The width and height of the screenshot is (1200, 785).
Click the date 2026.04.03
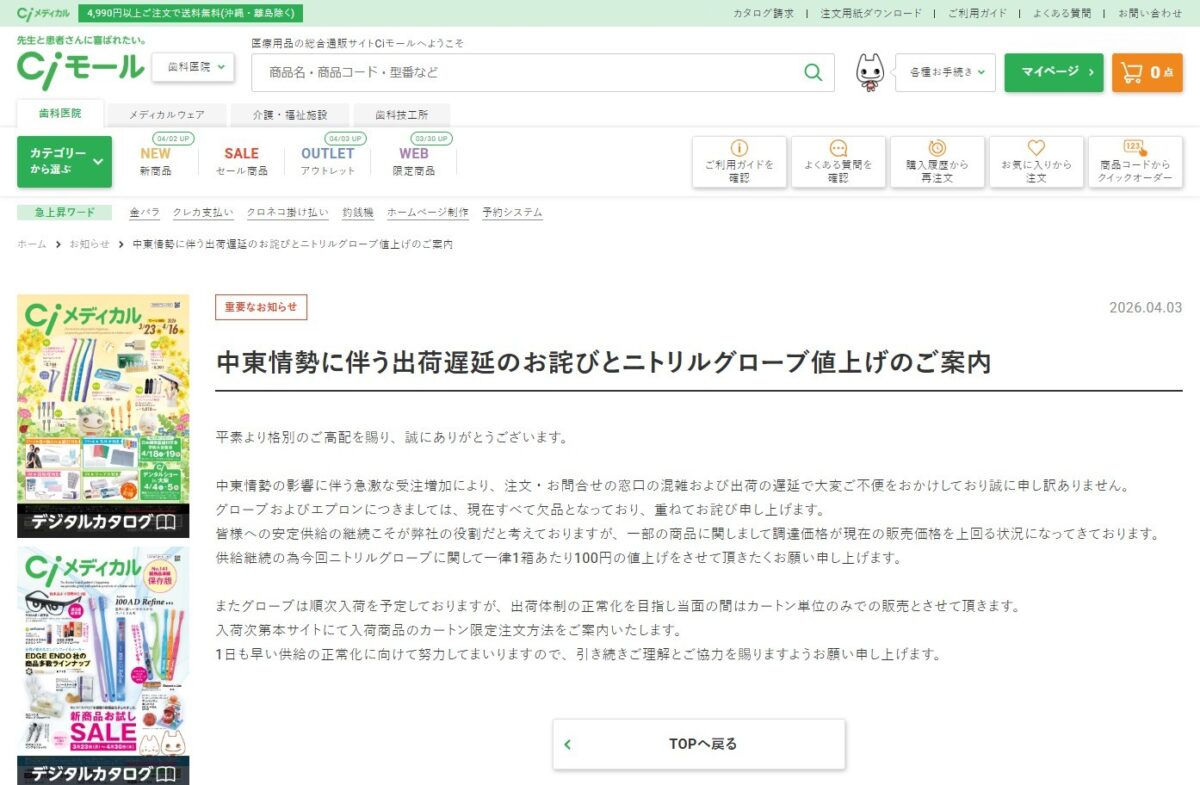[1146, 307]
